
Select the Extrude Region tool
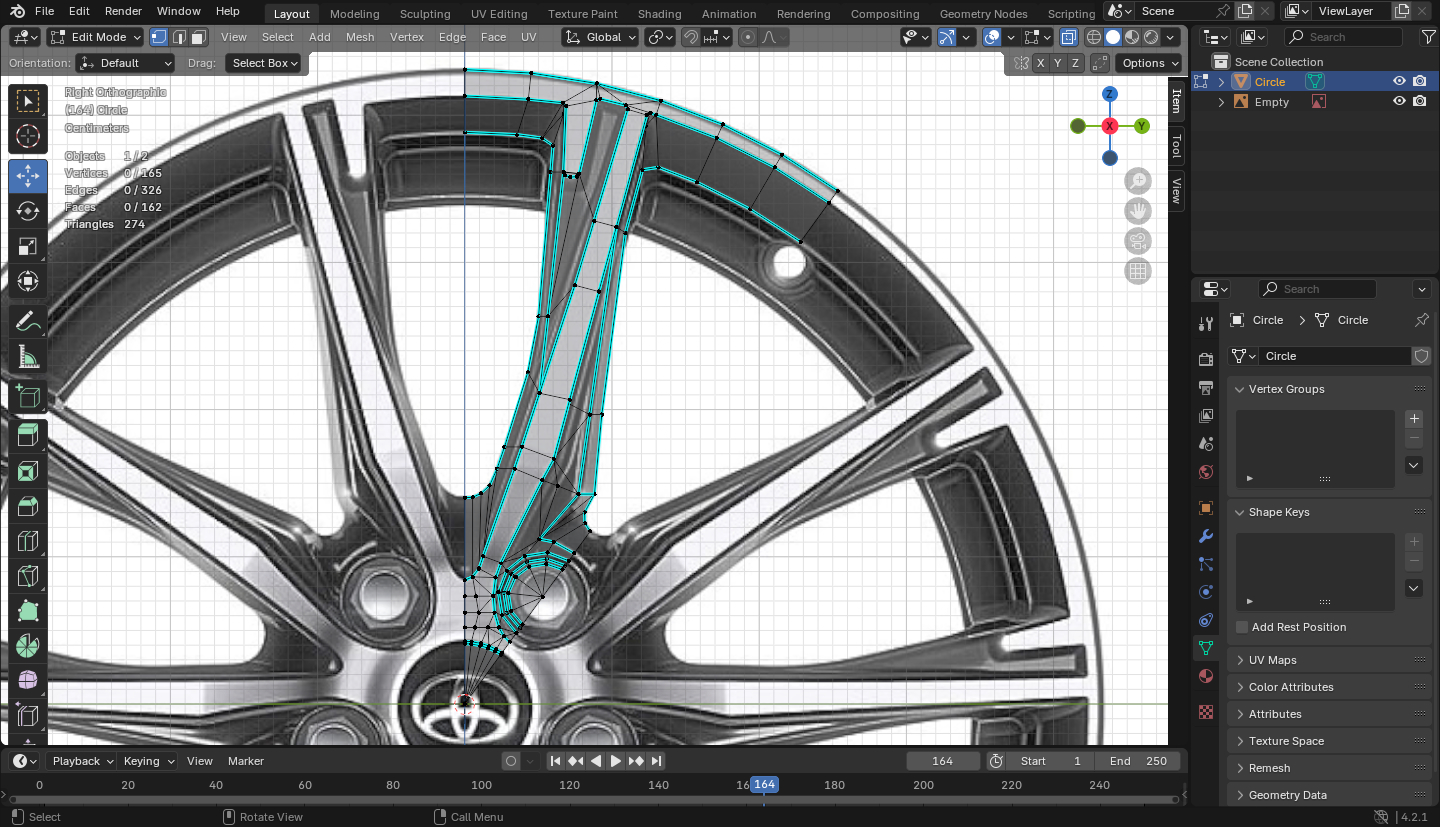click(x=28, y=434)
